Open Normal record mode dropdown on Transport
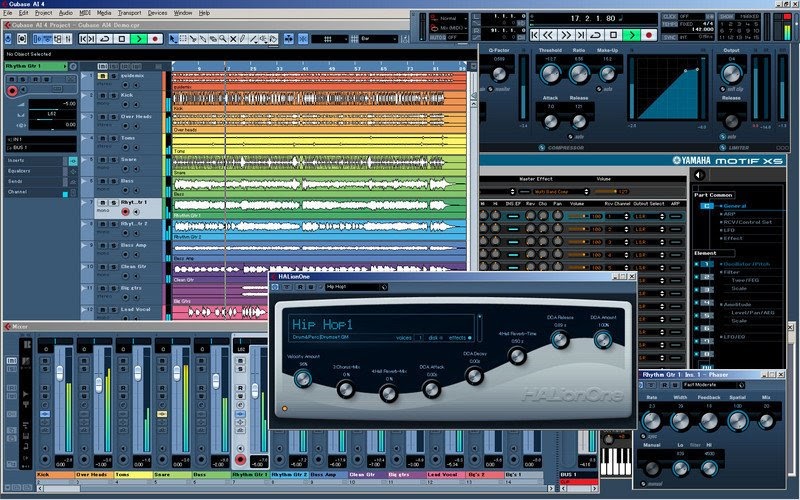 448,18
